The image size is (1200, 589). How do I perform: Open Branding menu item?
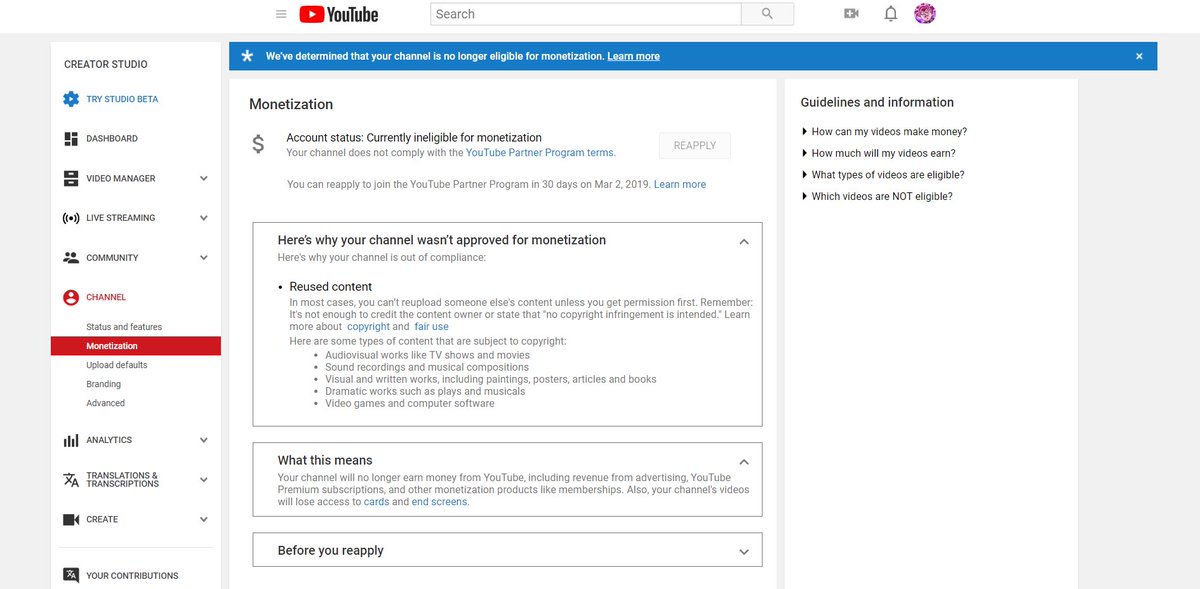[103, 384]
